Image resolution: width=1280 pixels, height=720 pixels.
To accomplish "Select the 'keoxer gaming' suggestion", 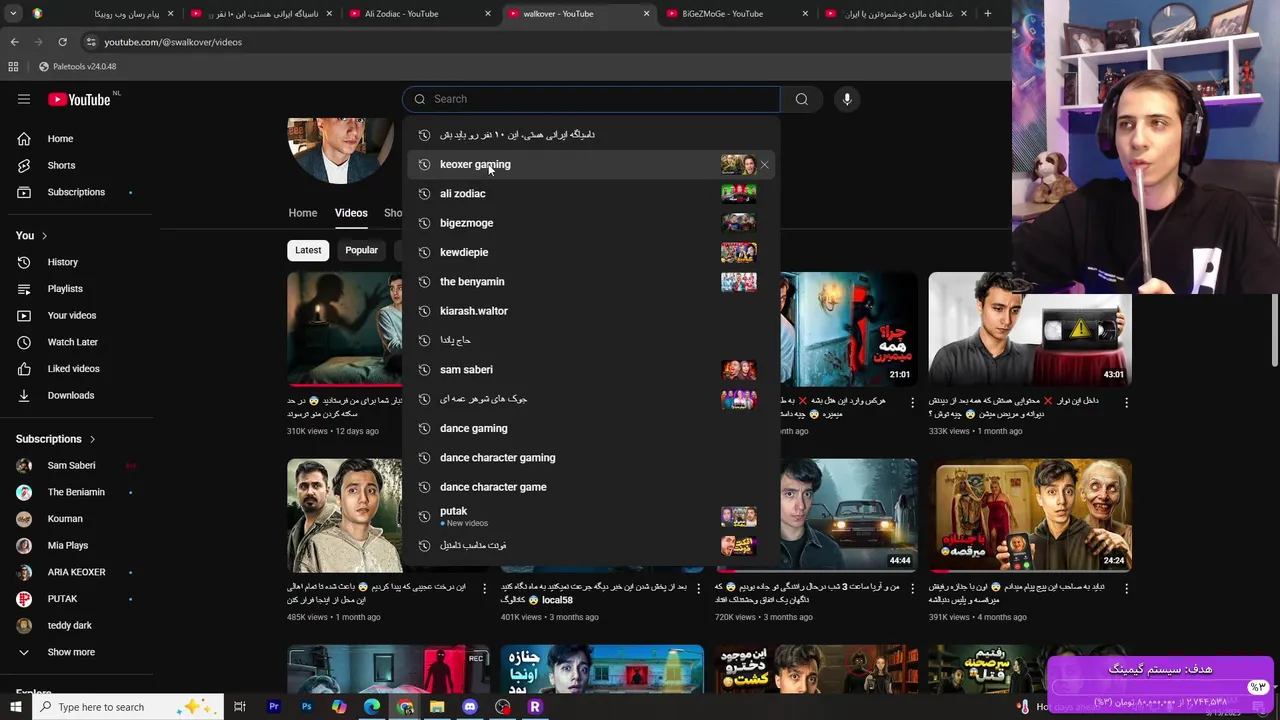I will point(591,164).
